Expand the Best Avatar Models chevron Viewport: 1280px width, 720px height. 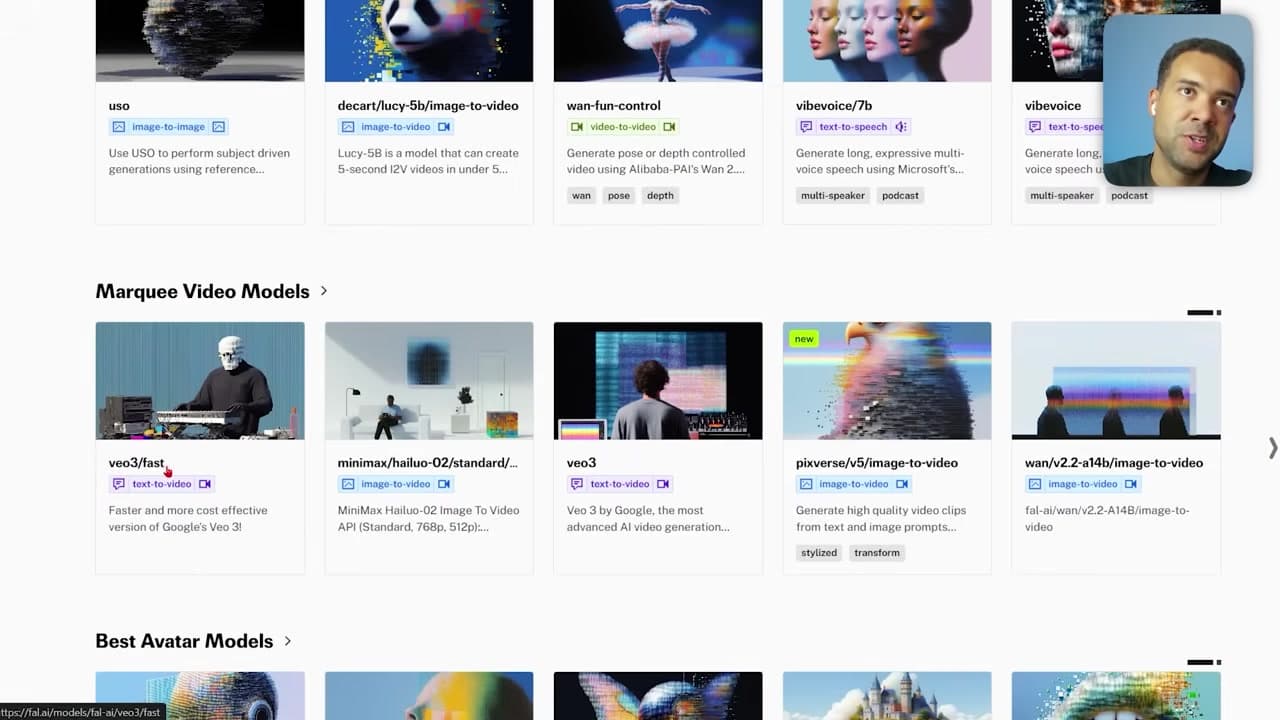288,641
